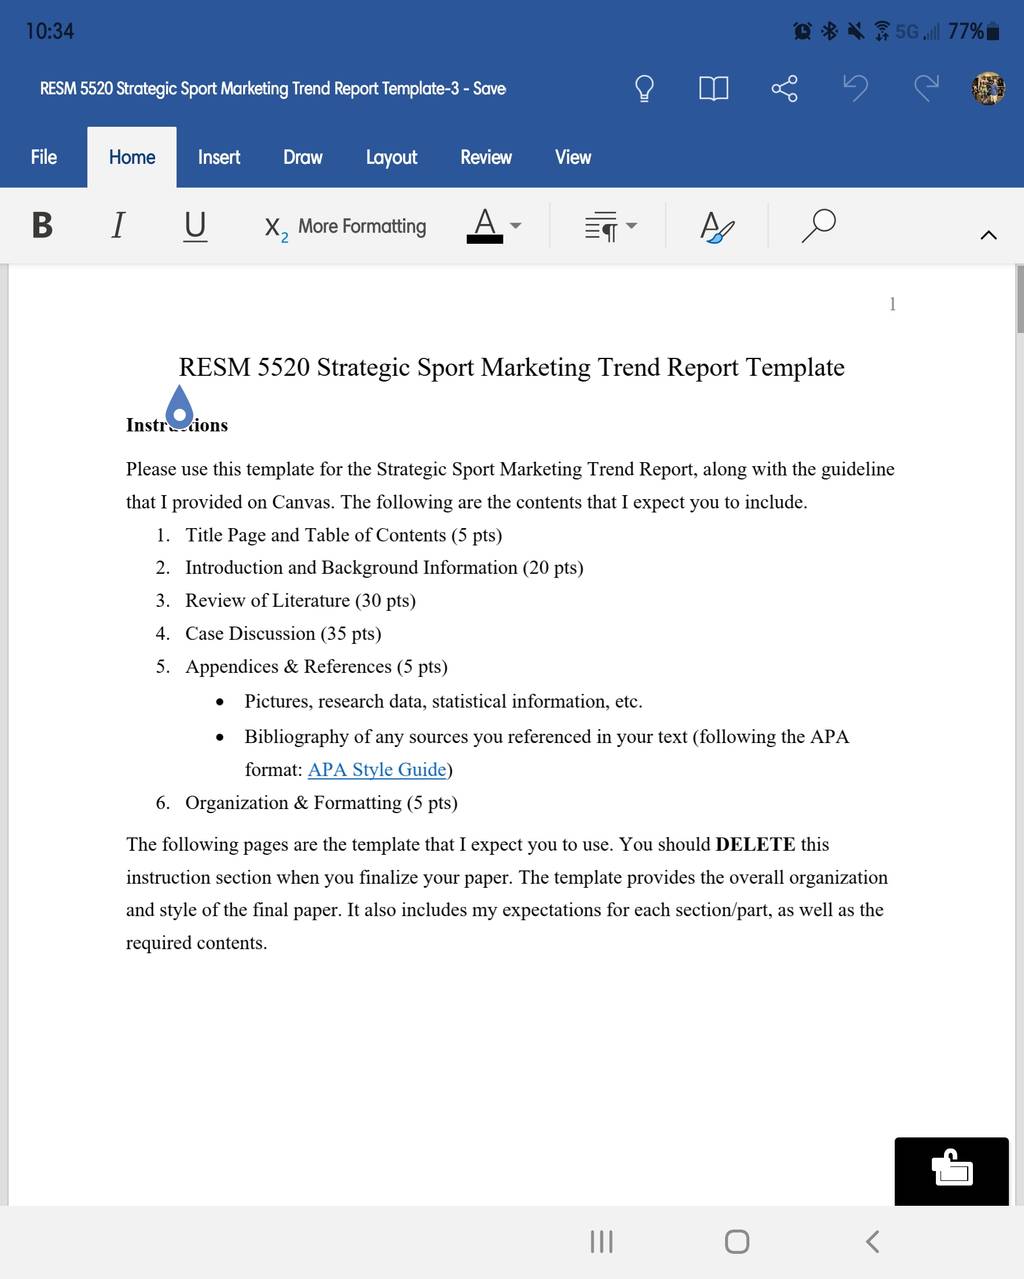Image resolution: width=1024 pixels, height=1279 pixels.
Task: Switch to the Insert tab
Action: click(219, 157)
